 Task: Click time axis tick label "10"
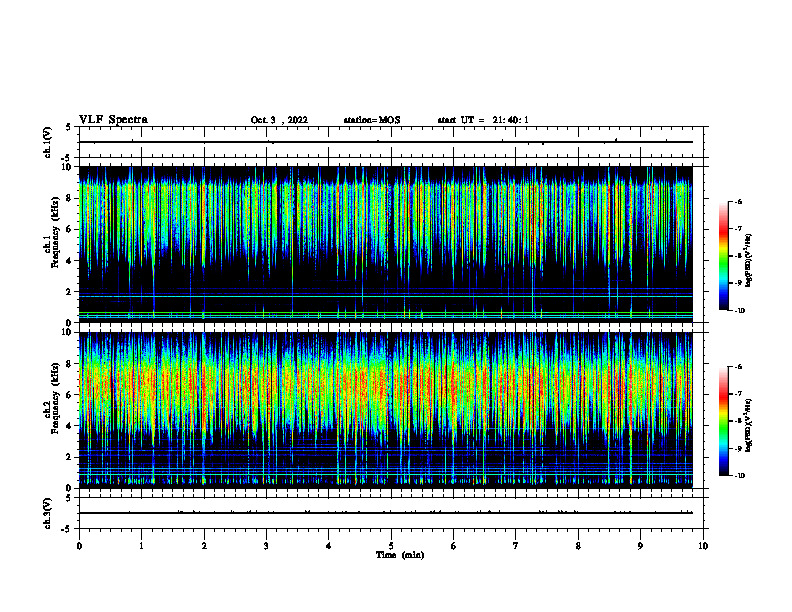(x=703, y=546)
